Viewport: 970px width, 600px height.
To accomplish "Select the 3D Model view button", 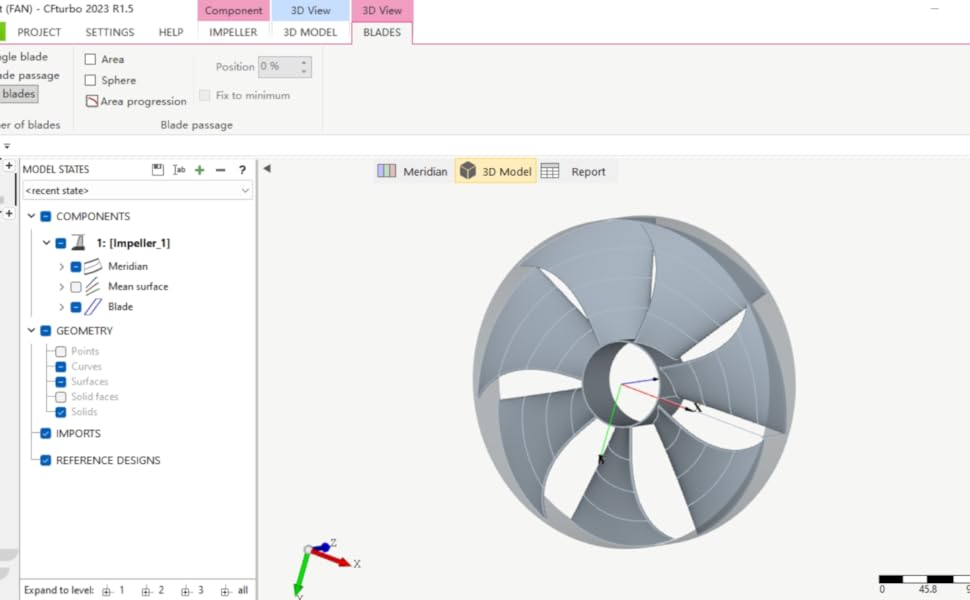I will pyautogui.click(x=495, y=171).
